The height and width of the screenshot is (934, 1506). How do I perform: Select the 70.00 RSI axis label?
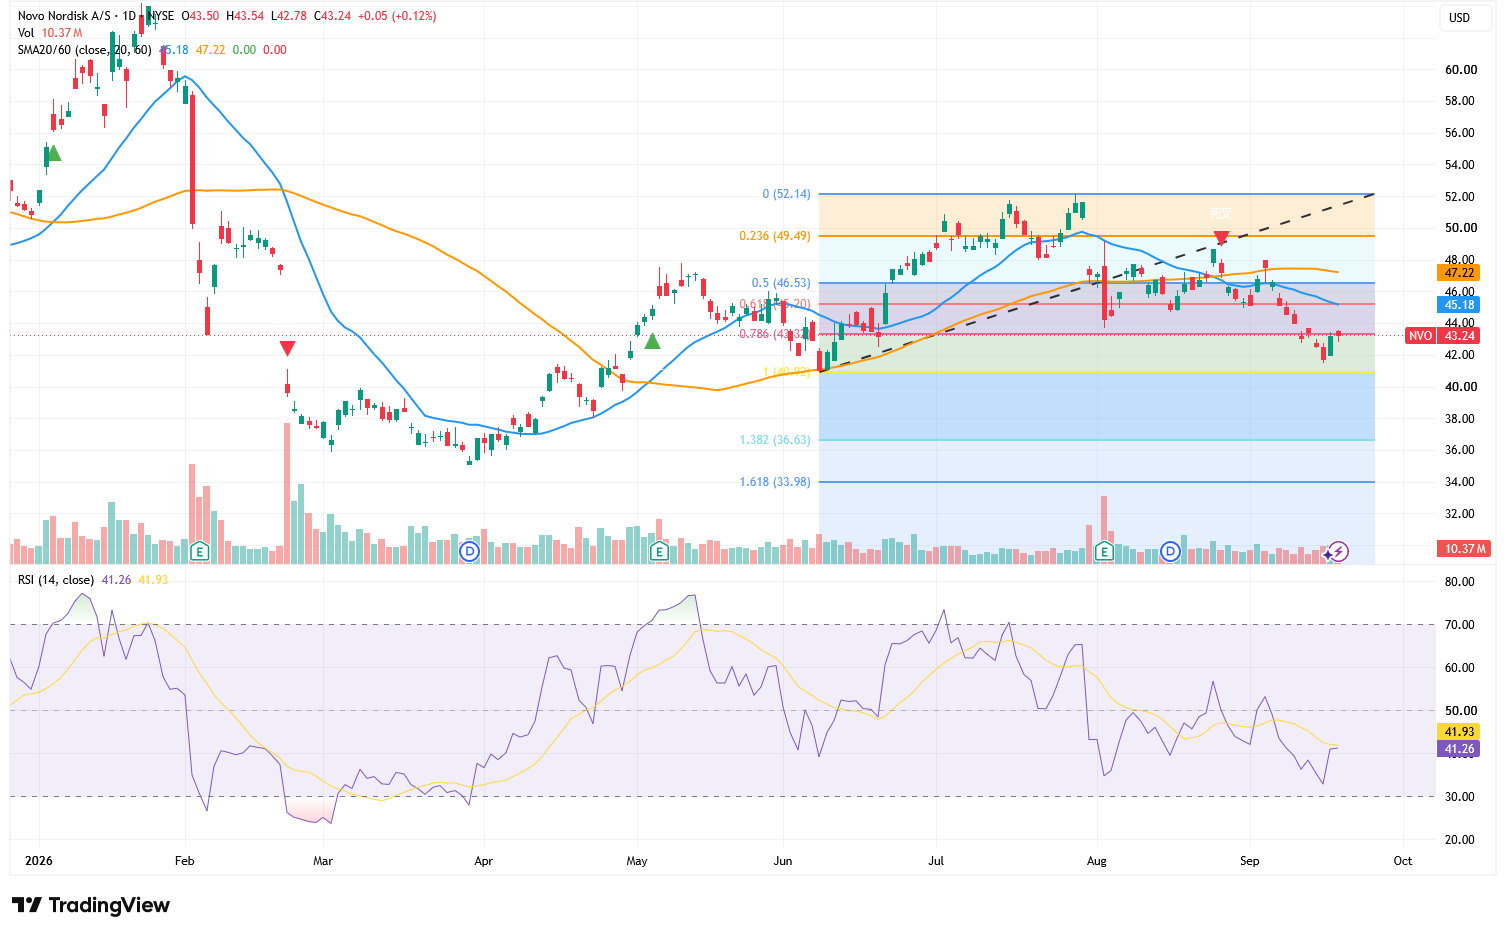pos(1461,625)
